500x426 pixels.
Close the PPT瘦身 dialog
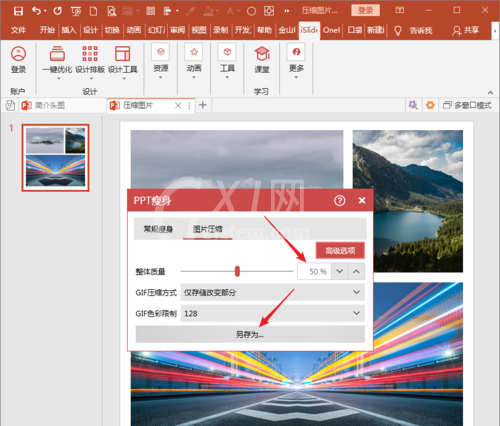click(x=362, y=200)
